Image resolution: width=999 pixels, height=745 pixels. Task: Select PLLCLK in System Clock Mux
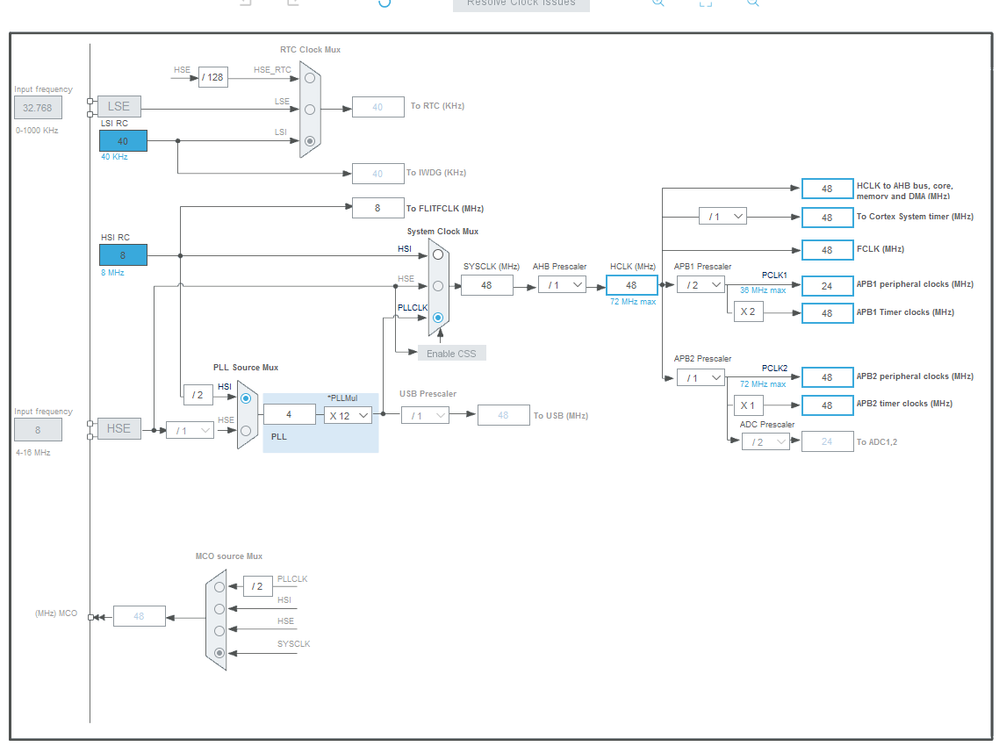pos(438,317)
